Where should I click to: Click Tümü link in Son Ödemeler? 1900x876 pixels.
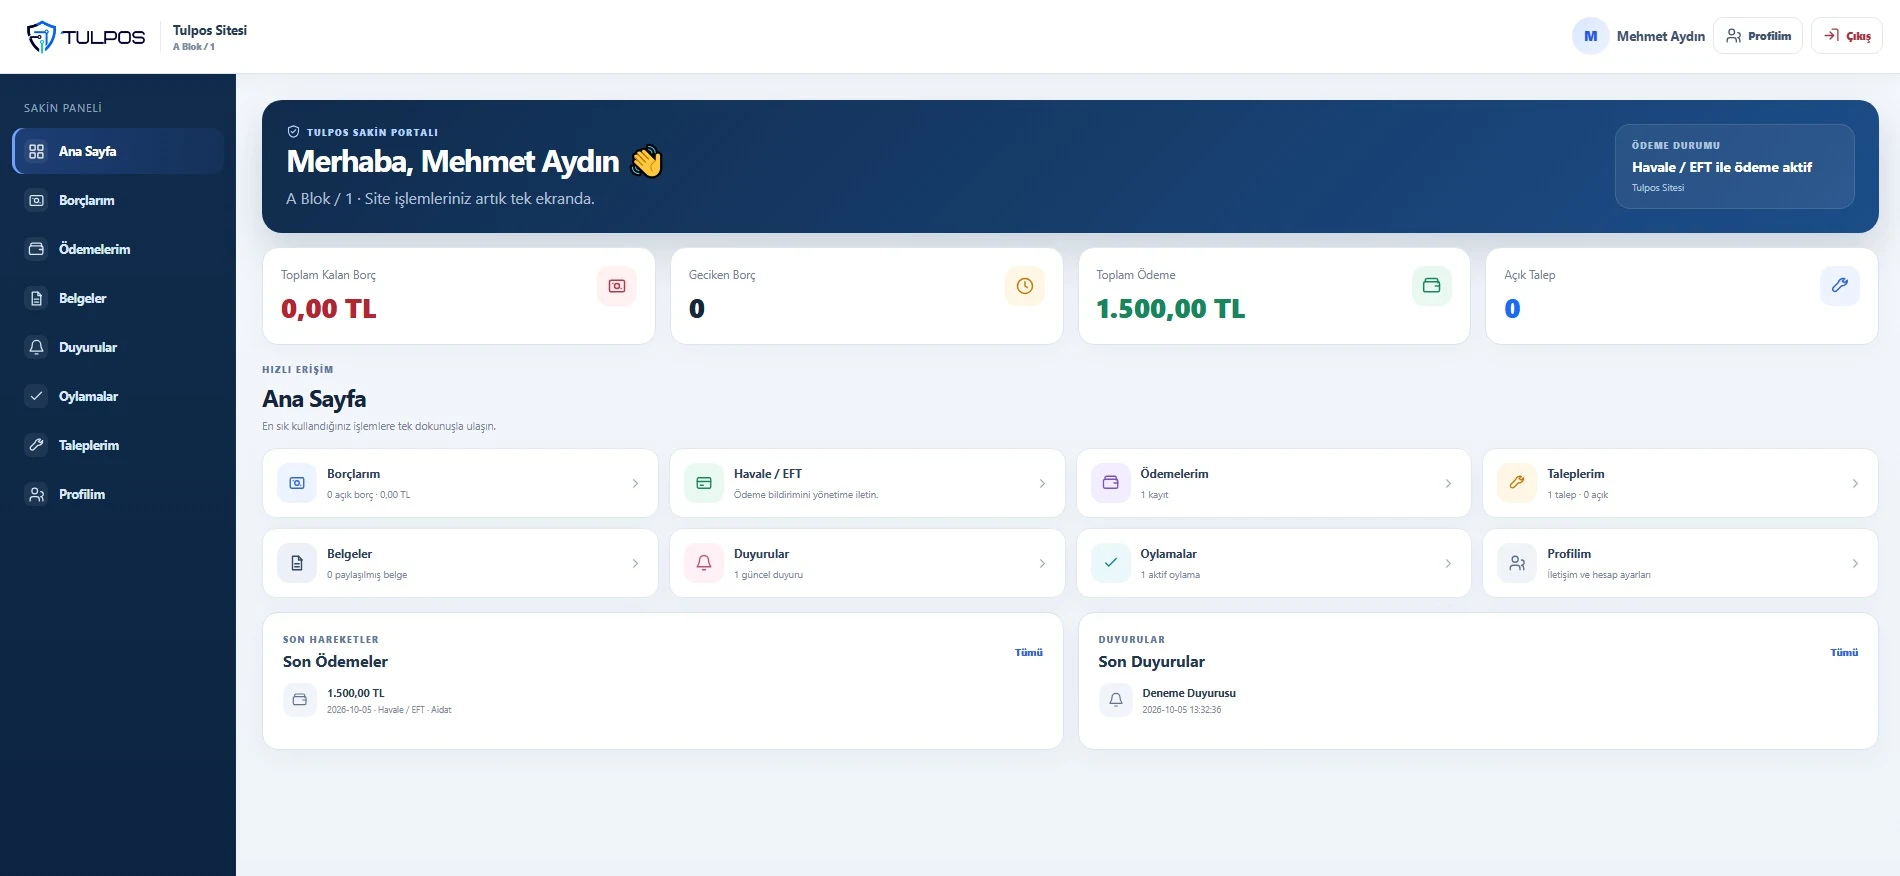[x=1029, y=652]
